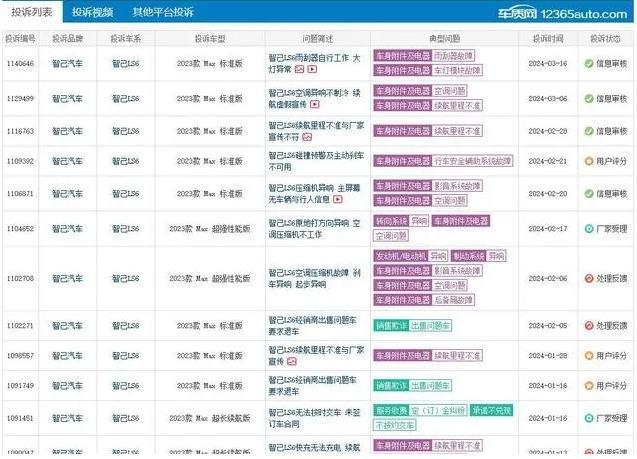Open complaint 智己LS6雨刮器自行工作 大灯异常

click(314, 63)
